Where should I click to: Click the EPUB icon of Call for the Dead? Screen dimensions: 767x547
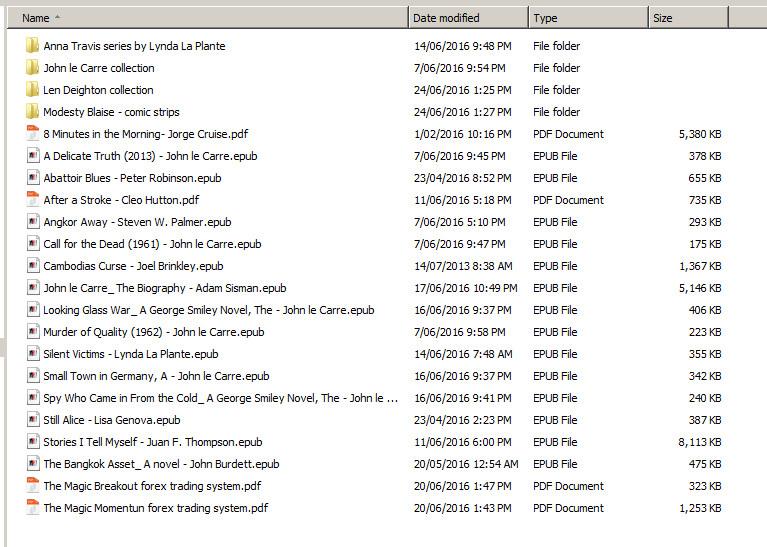(x=32, y=244)
